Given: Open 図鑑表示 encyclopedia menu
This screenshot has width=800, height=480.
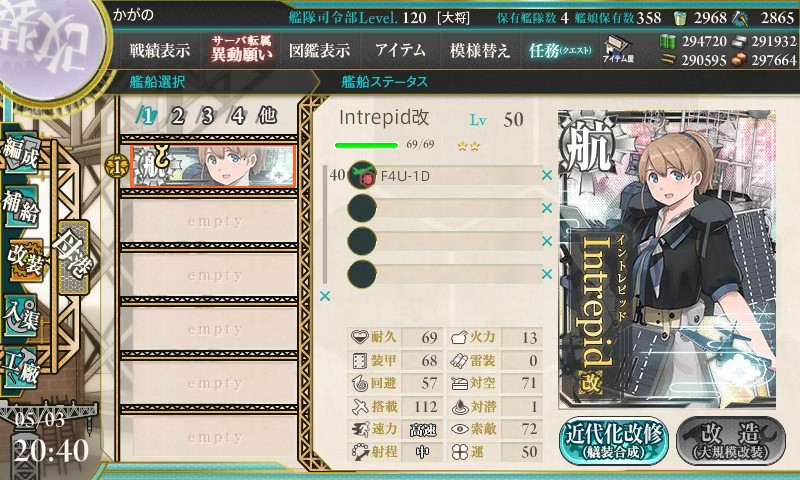Looking at the screenshot, I should [319, 50].
